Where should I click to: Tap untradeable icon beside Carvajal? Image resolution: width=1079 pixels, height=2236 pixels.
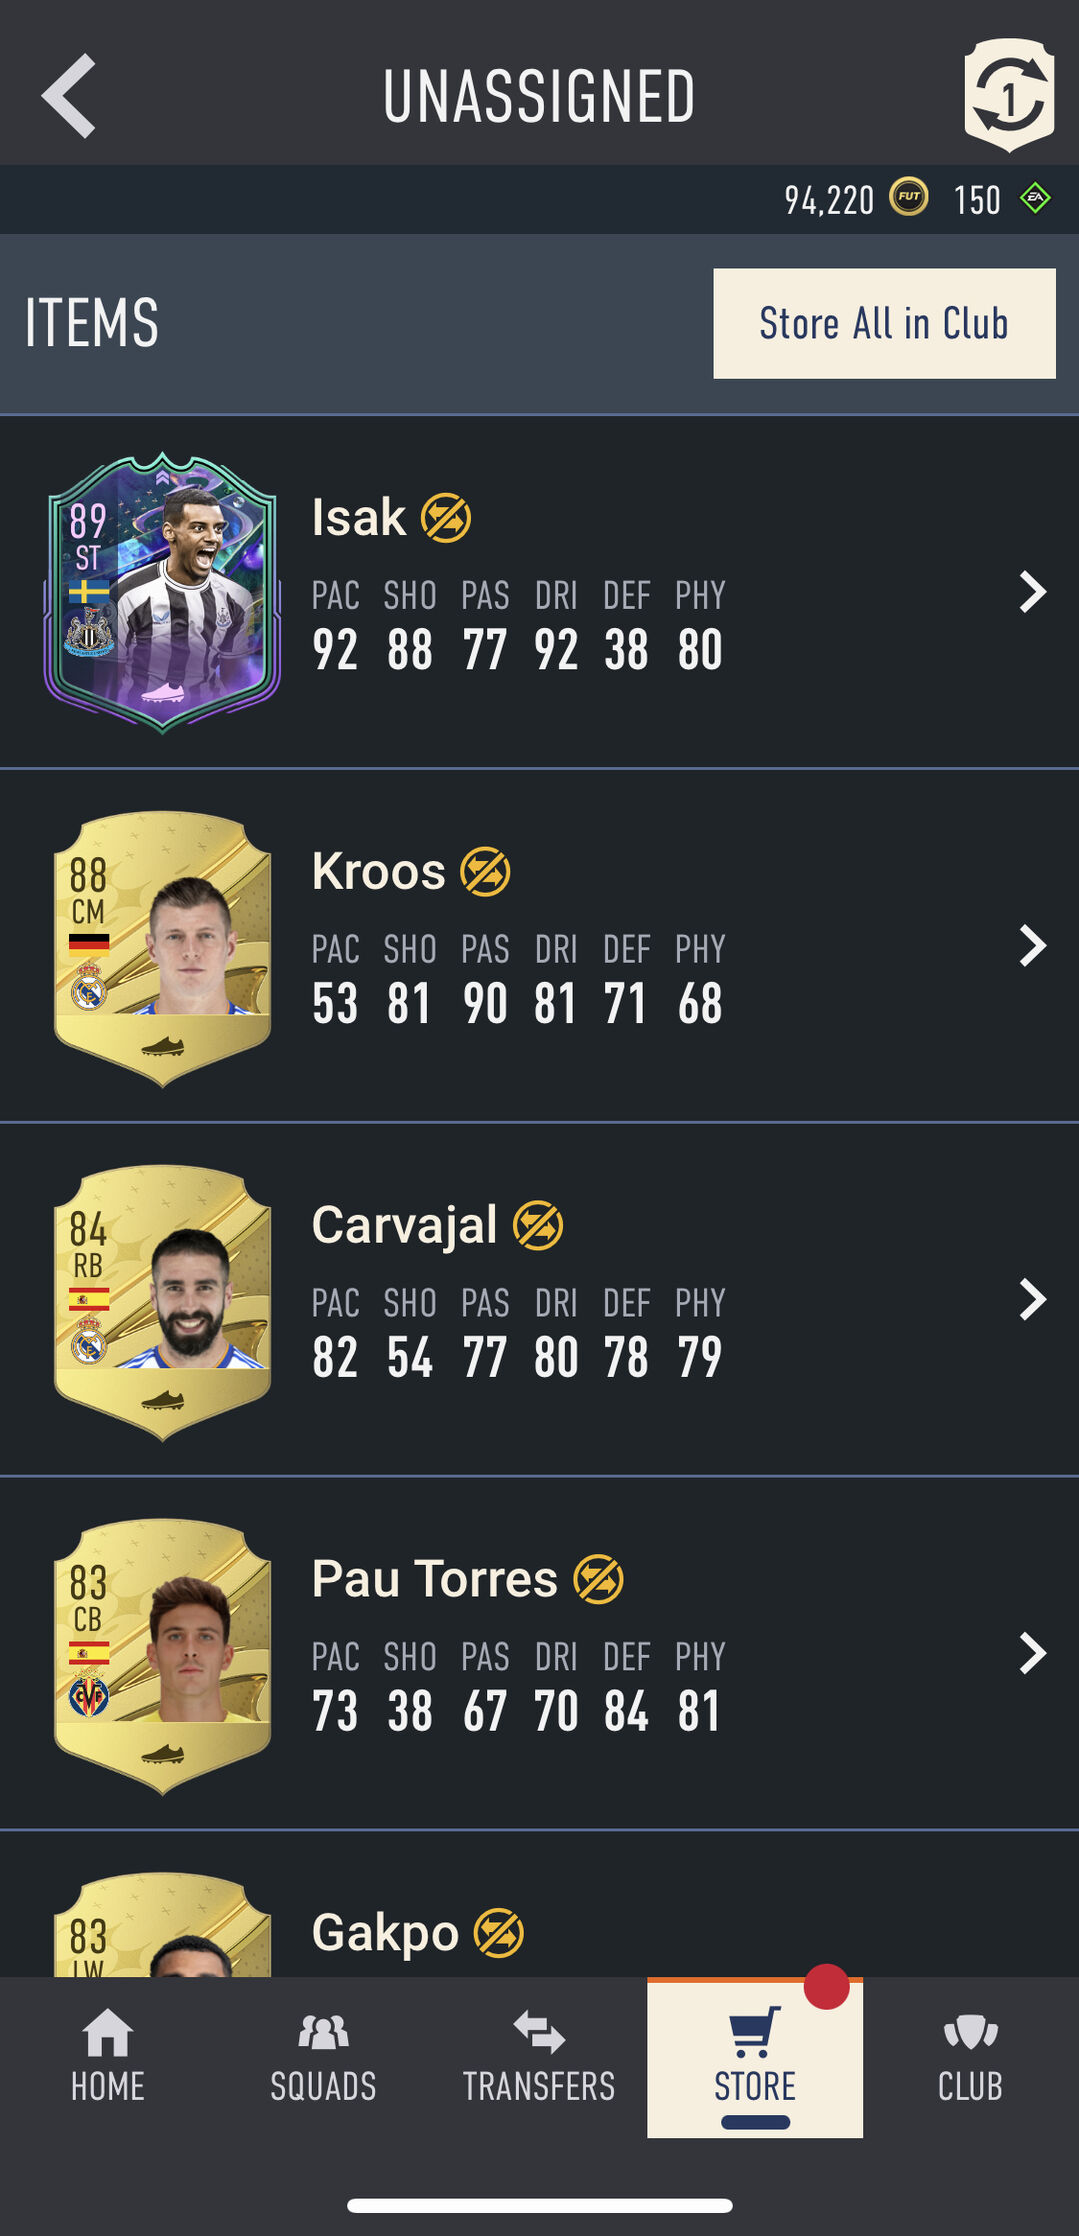click(538, 1226)
